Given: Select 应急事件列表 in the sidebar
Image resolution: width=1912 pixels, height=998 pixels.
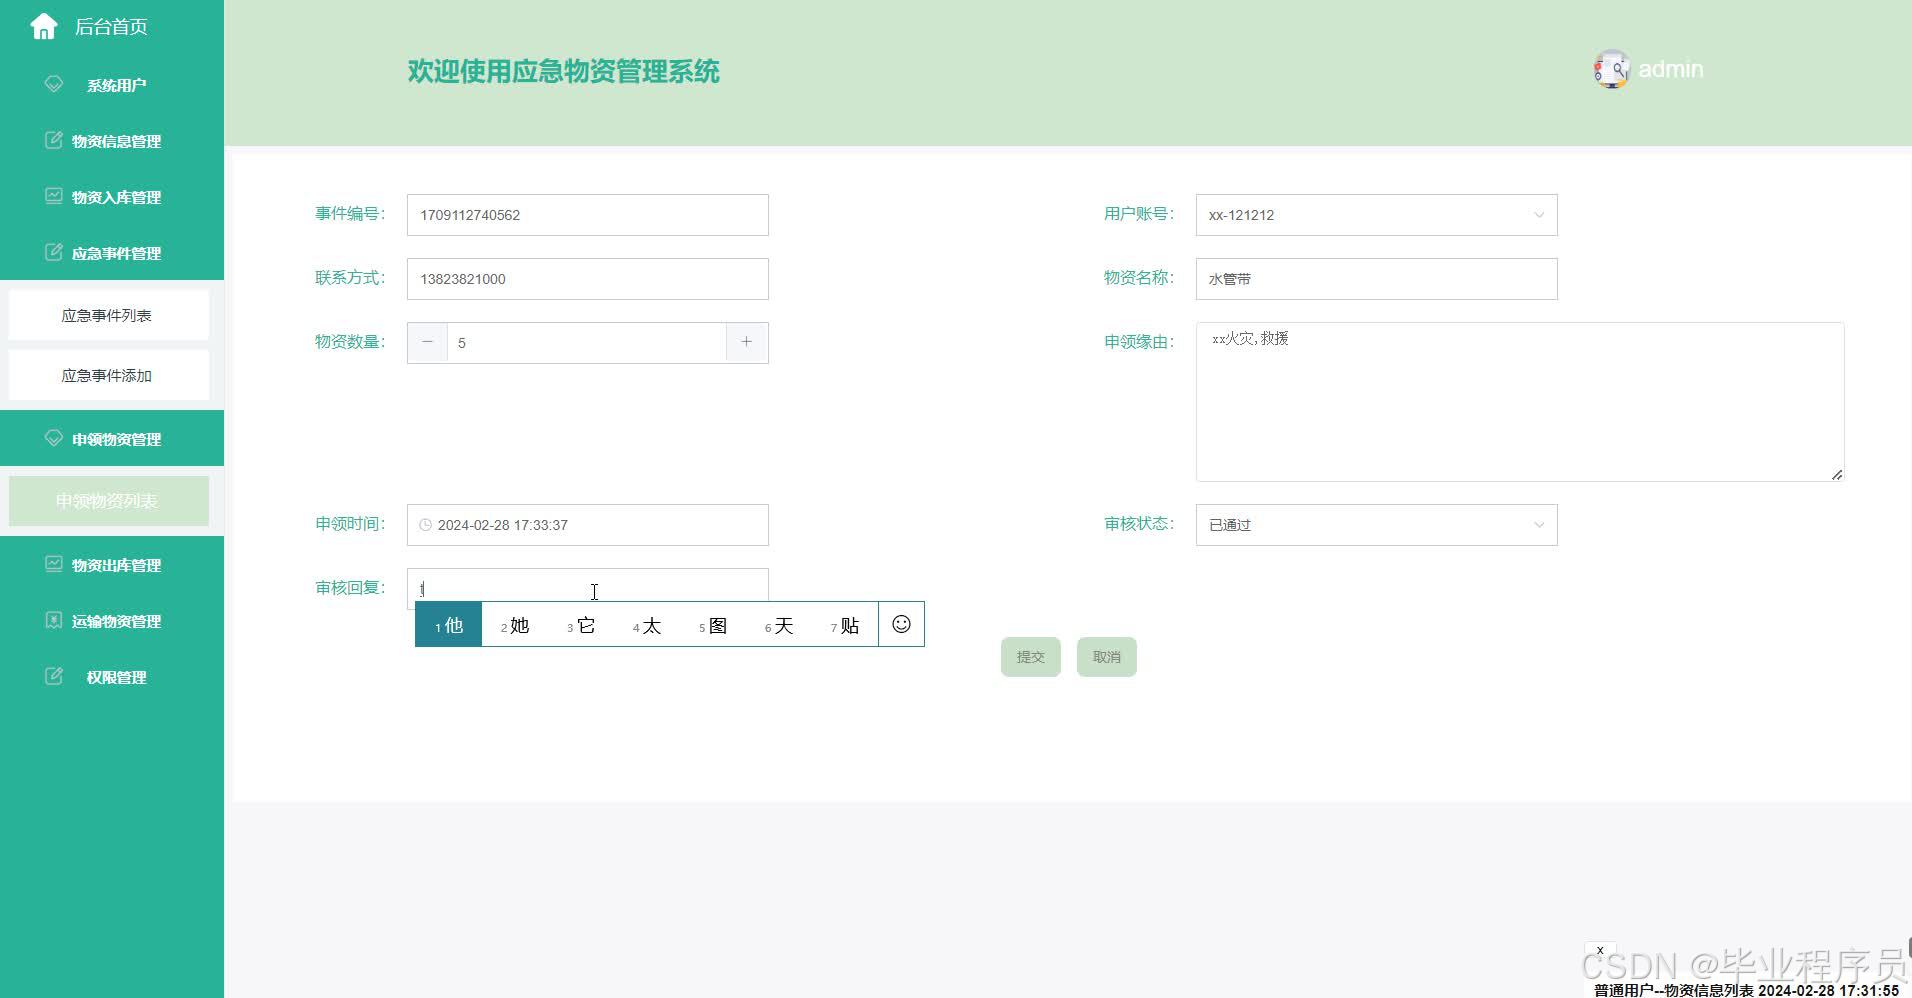Looking at the screenshot, I should pos(109,314).
